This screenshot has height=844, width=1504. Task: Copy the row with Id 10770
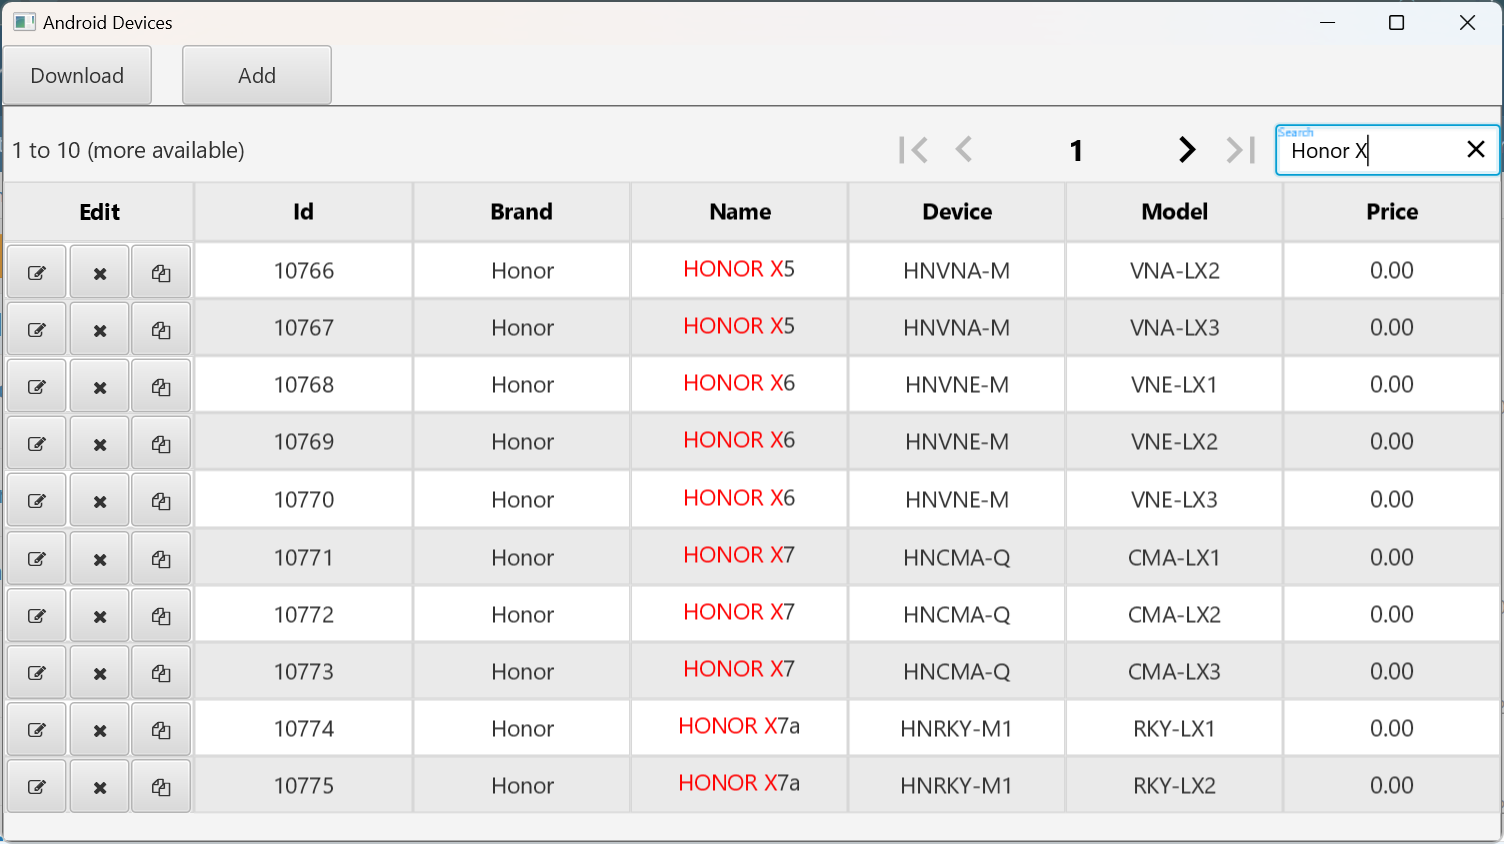click(161, 501)
